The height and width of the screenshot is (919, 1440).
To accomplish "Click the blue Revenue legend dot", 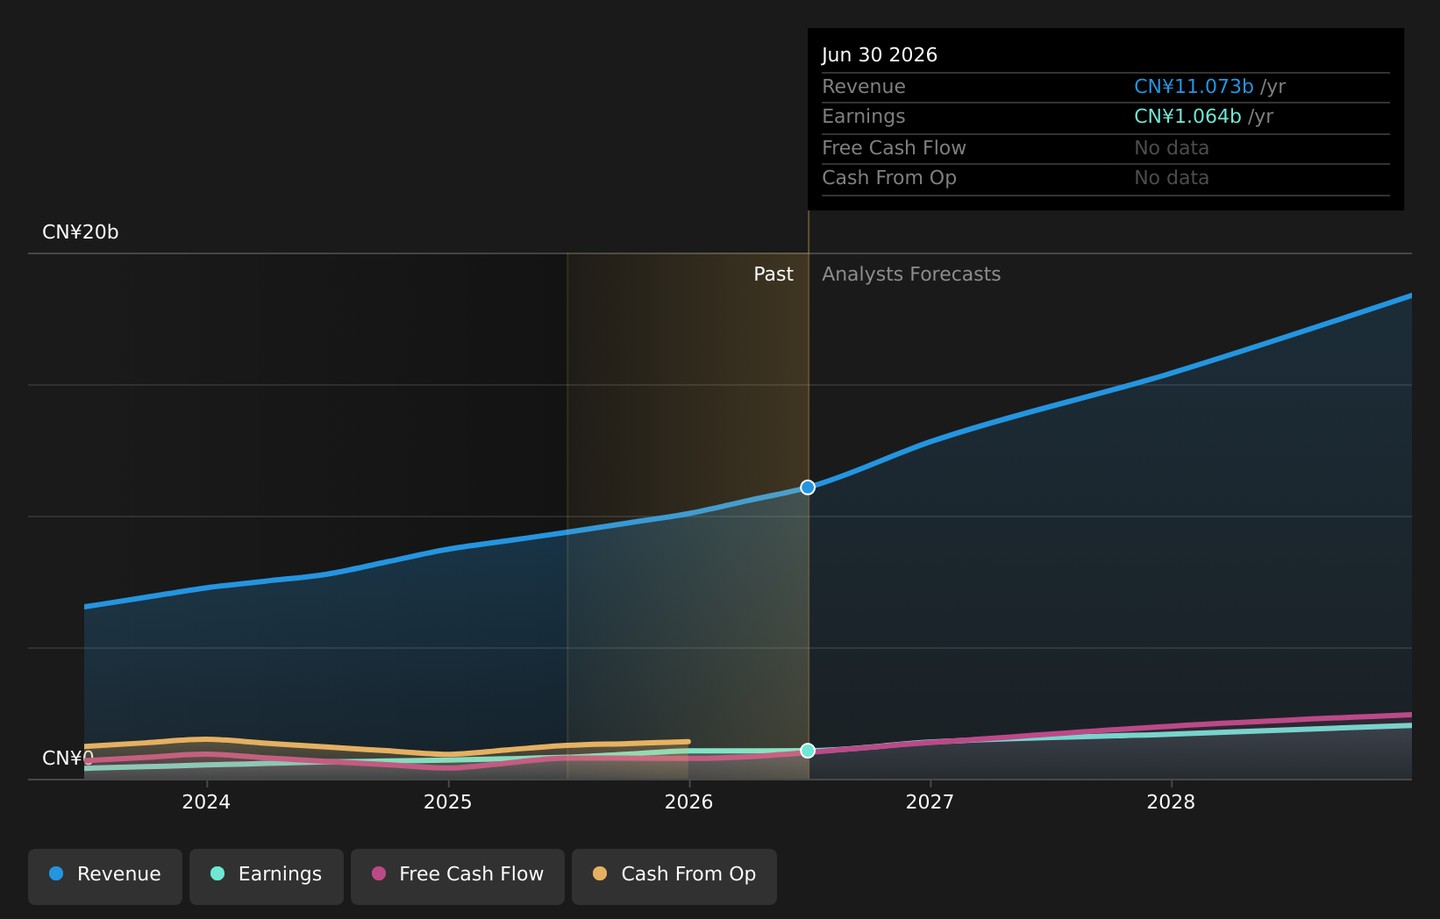I will [x=56, y=874].
